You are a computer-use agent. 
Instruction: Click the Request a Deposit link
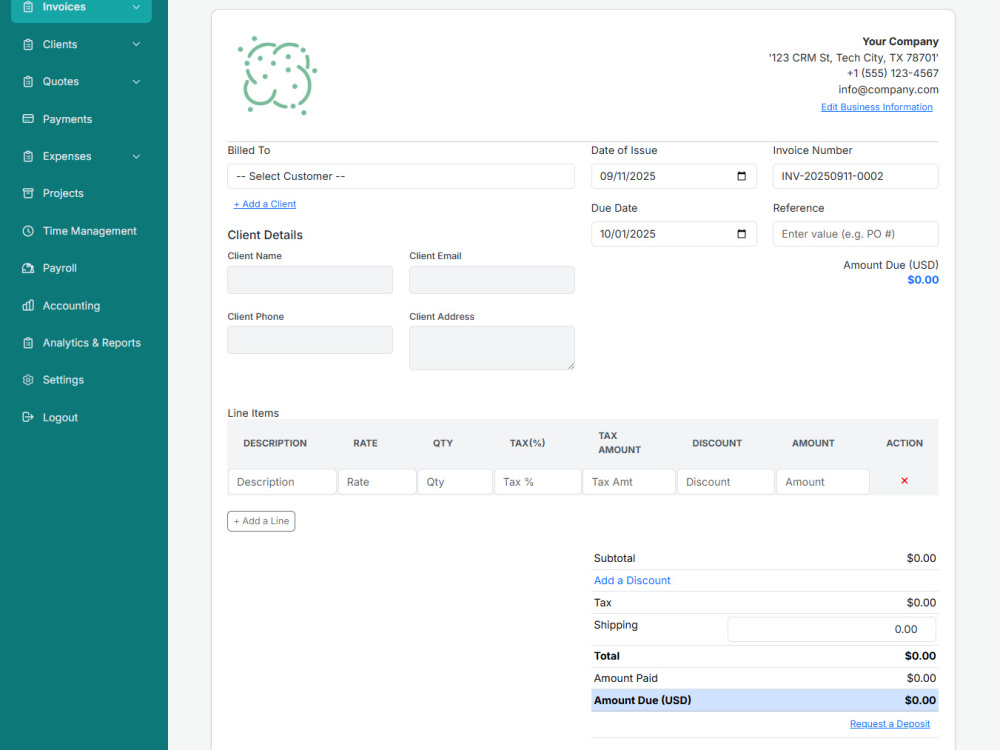coord(890,724)
